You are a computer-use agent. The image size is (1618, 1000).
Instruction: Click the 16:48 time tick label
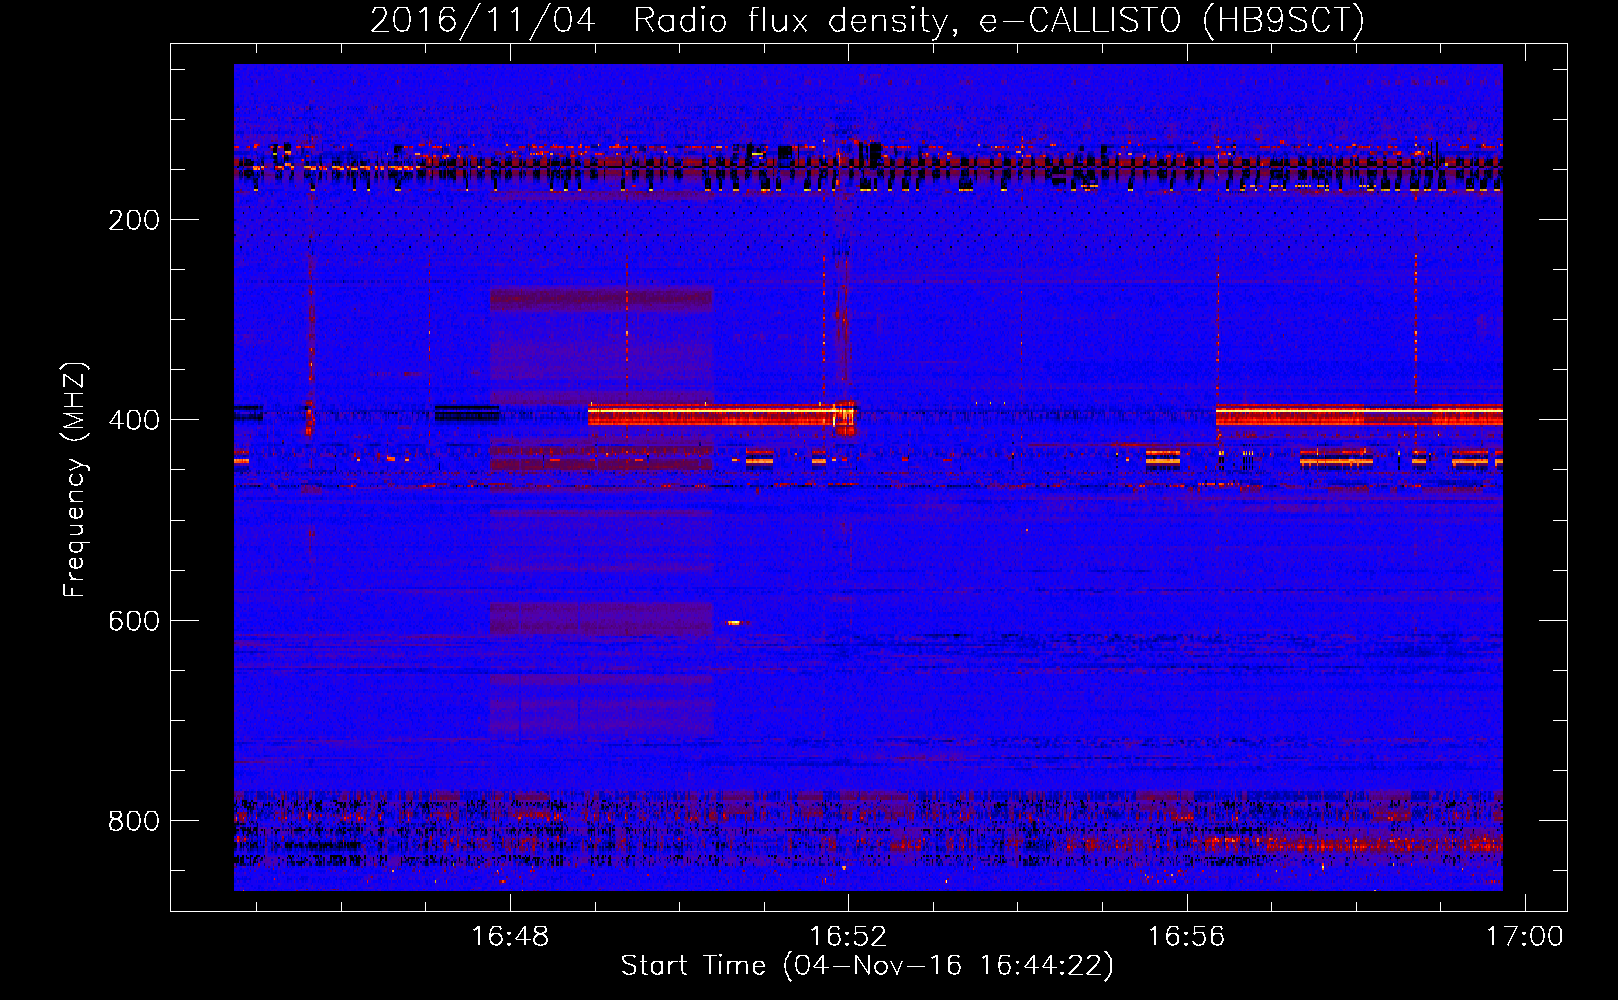pos(510,937)
